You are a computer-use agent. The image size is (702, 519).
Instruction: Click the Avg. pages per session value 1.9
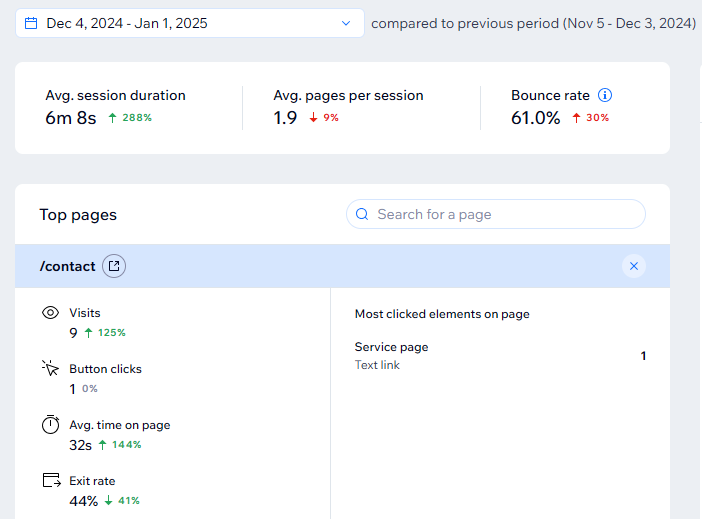click(x=285, y=118)
